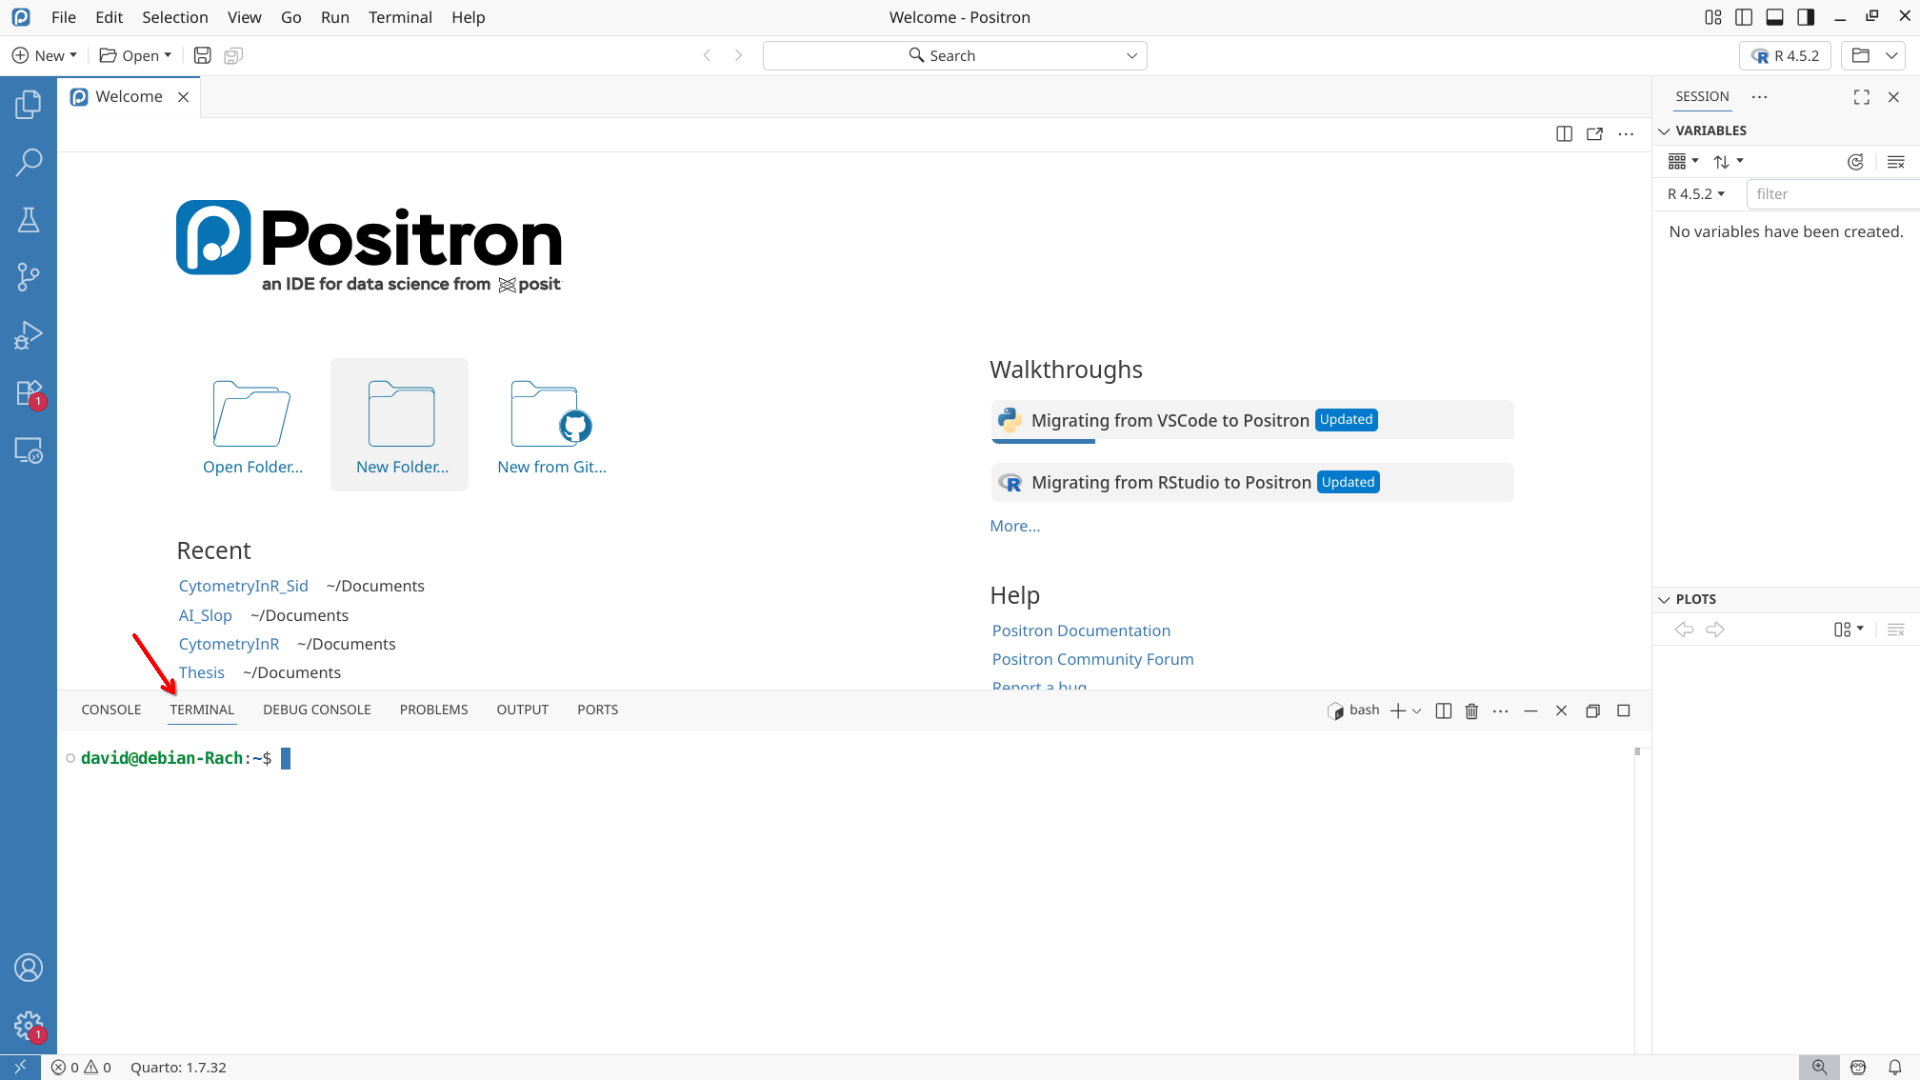The image size is (1920, 1080).
Task: Toggle the primary side bar layout button
Action: pos(1744,17)
